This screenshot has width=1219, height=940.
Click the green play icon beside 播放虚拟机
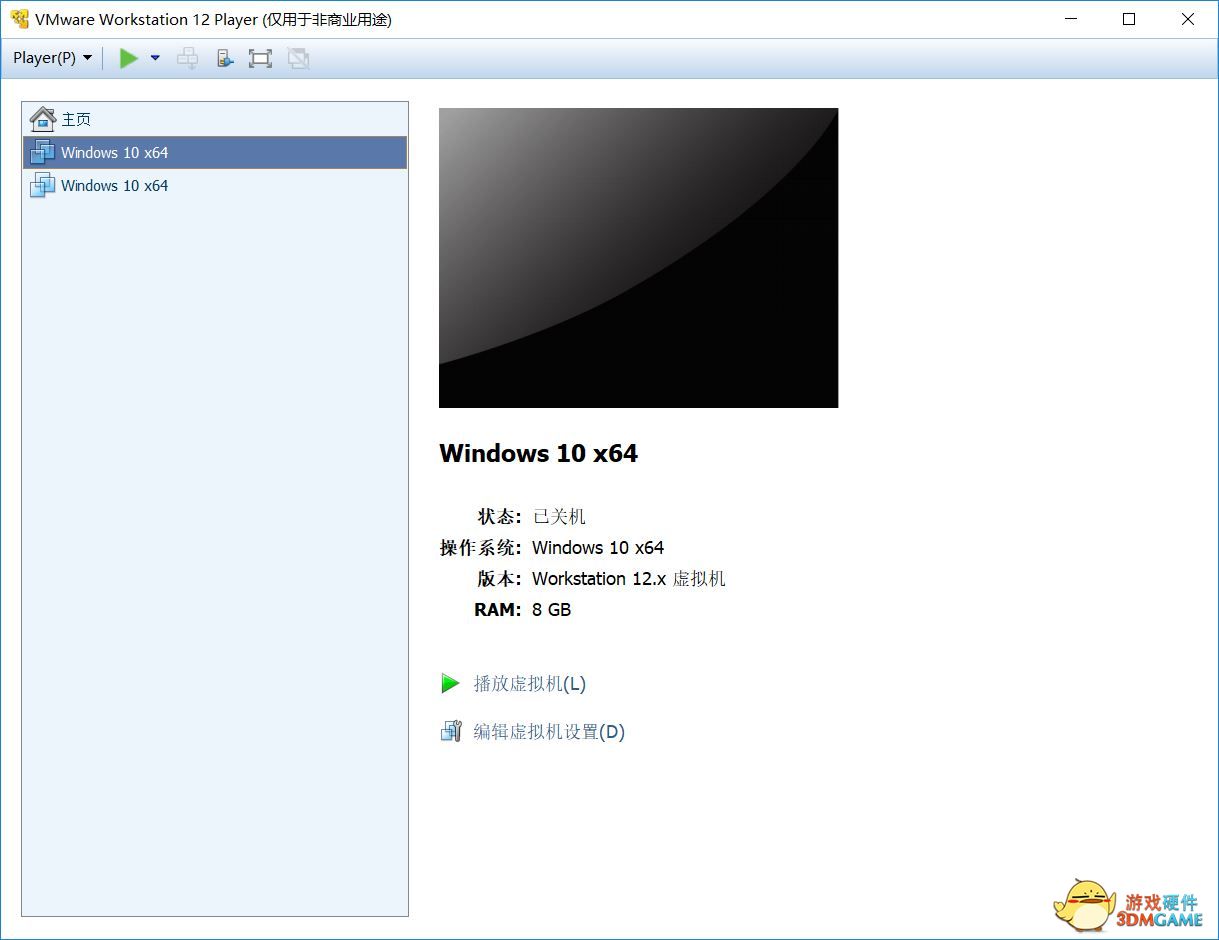point(450,684)
